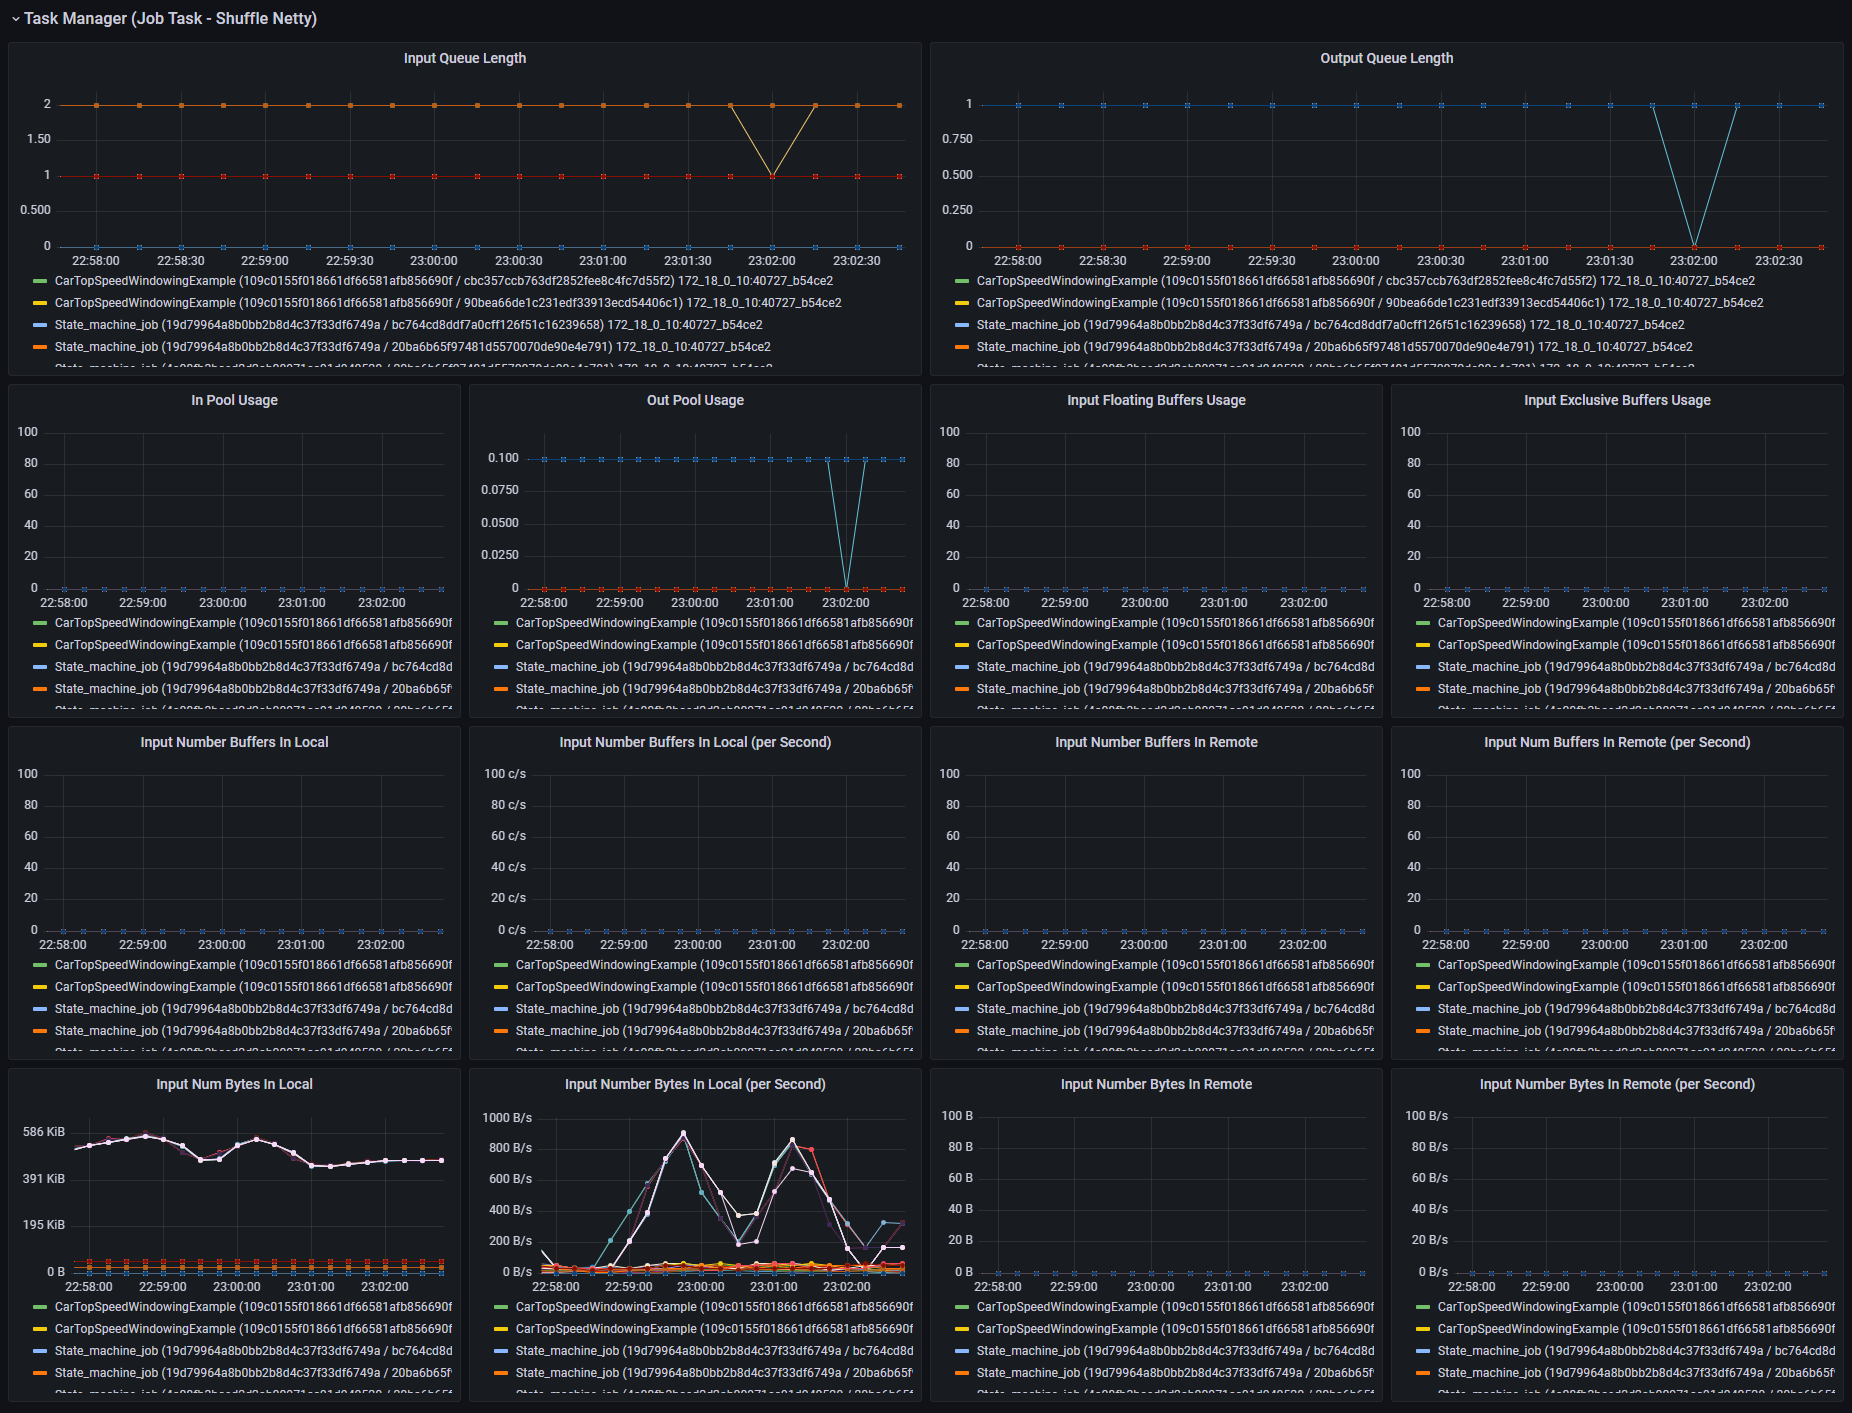
Task: Click orange swatch in Input Number Bytes In Remote (per Second) legend
Action: coord(1423,1373)
